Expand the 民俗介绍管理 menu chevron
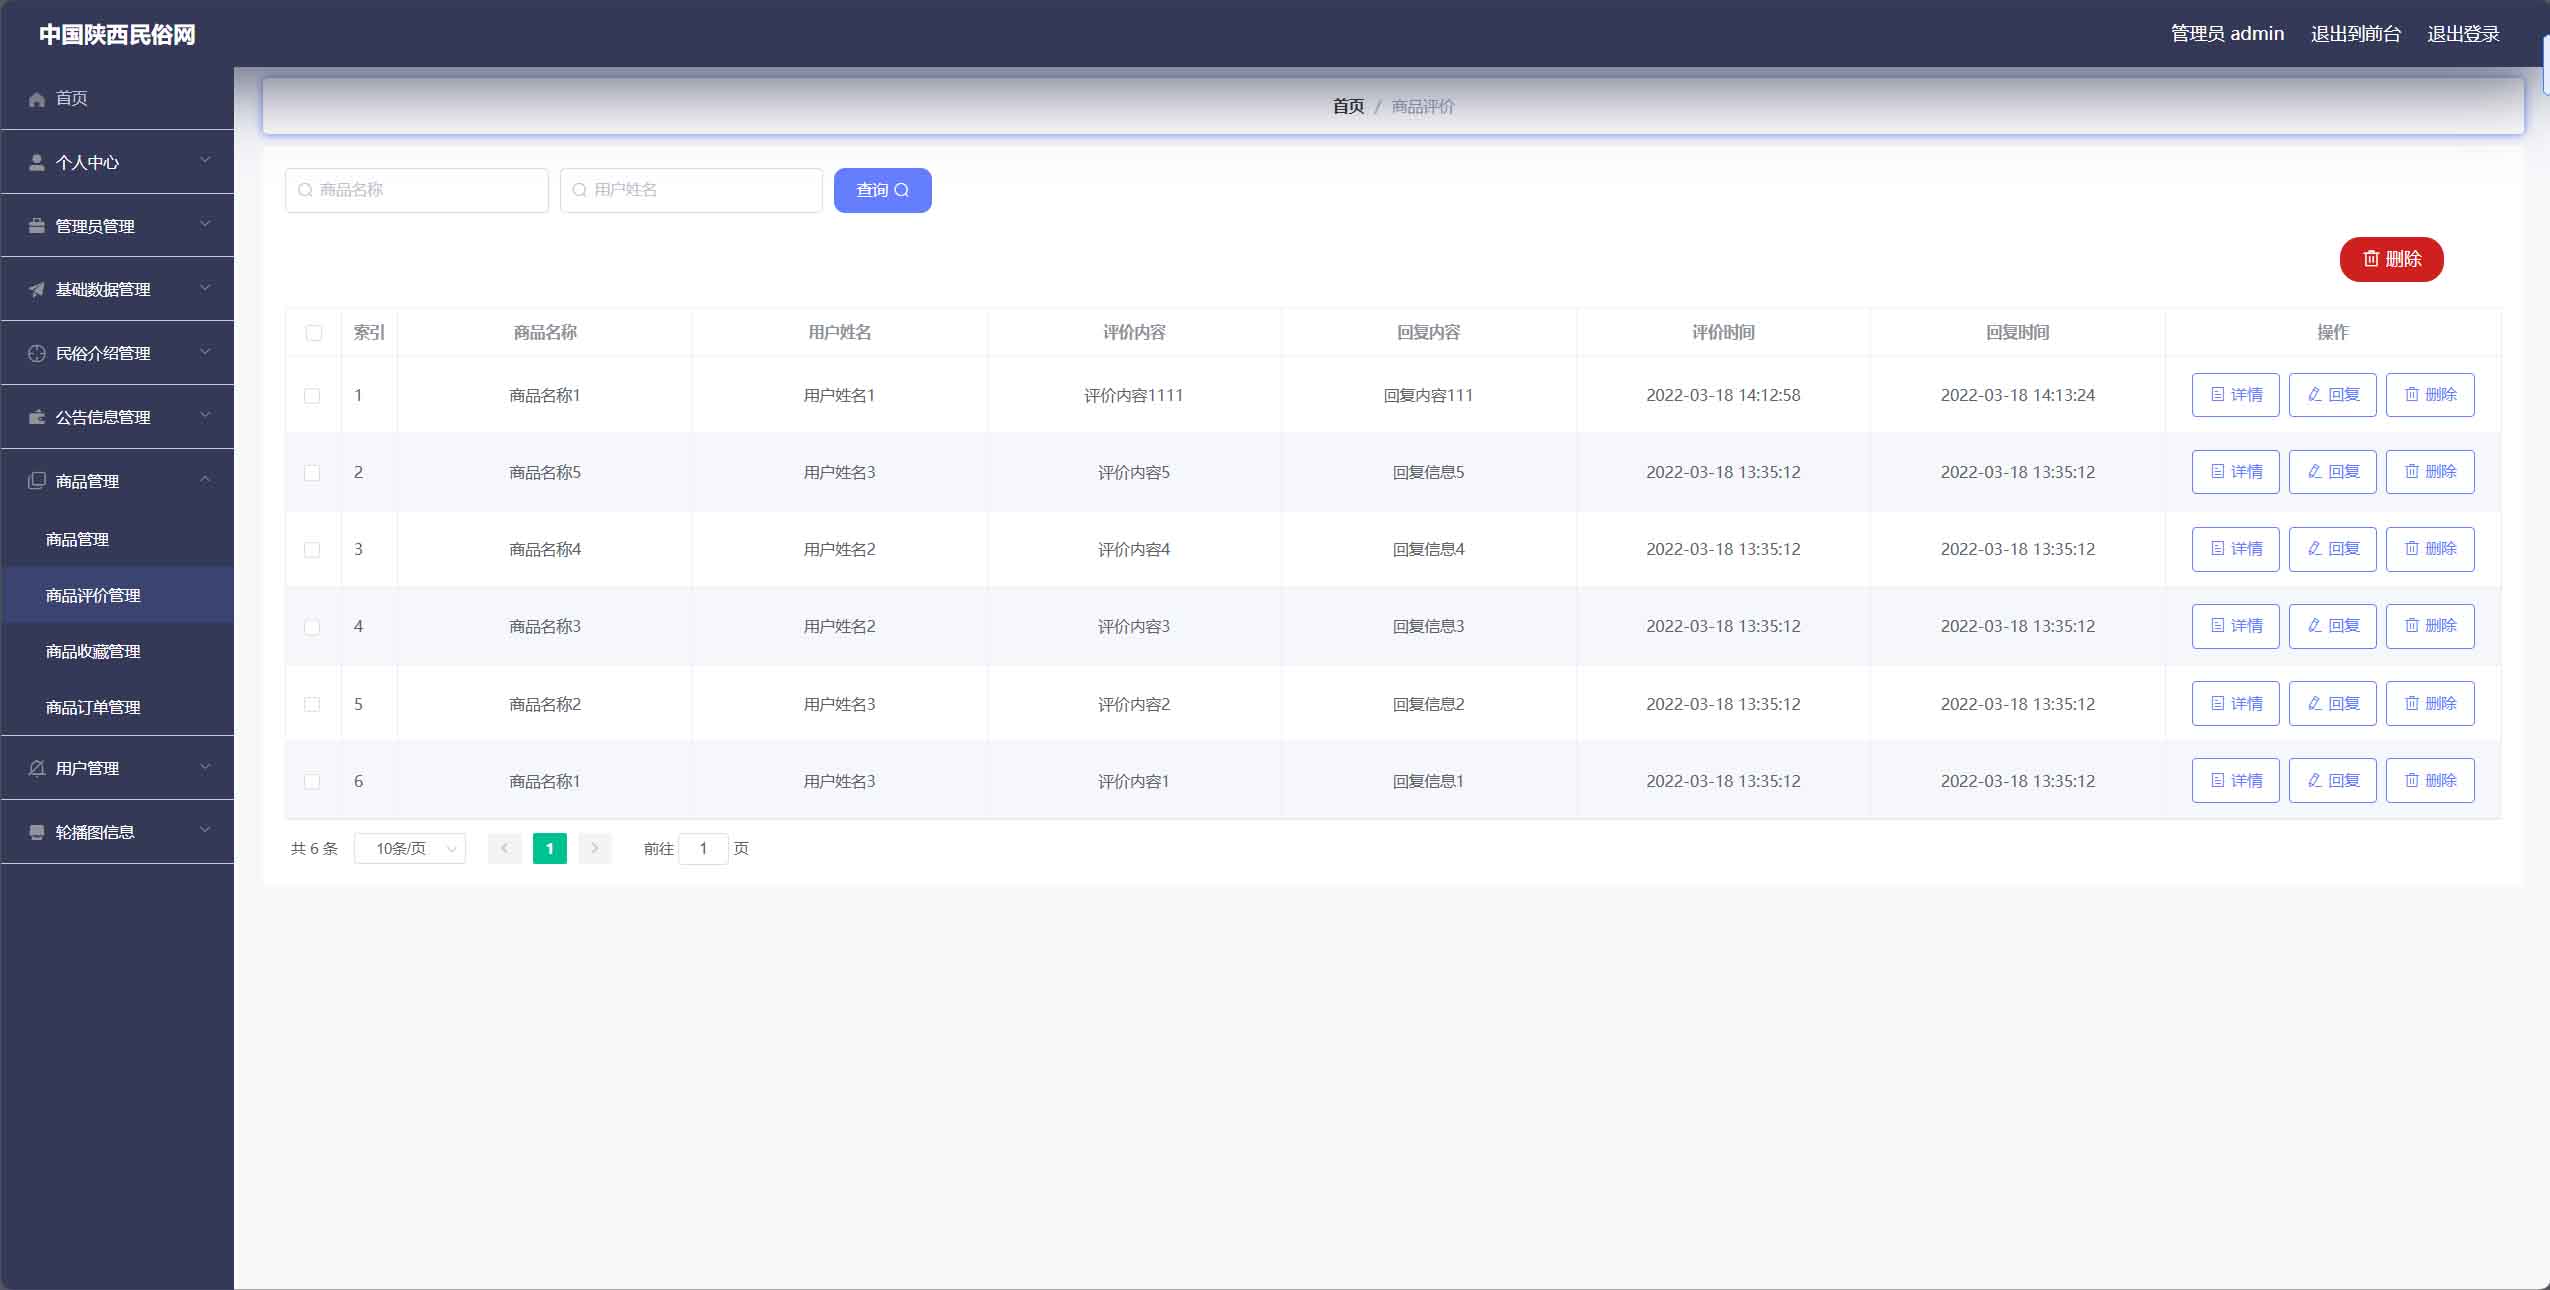The image size is (2550, 1290). click(x=205, y=352)
